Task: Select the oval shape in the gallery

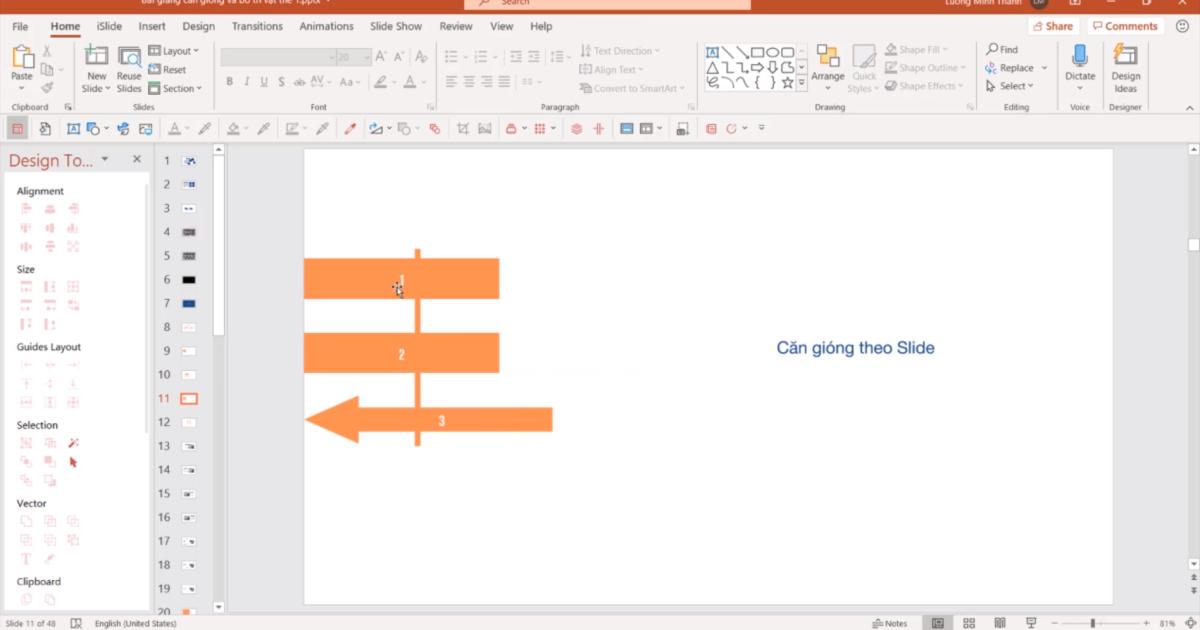Action: pos(772,52)
